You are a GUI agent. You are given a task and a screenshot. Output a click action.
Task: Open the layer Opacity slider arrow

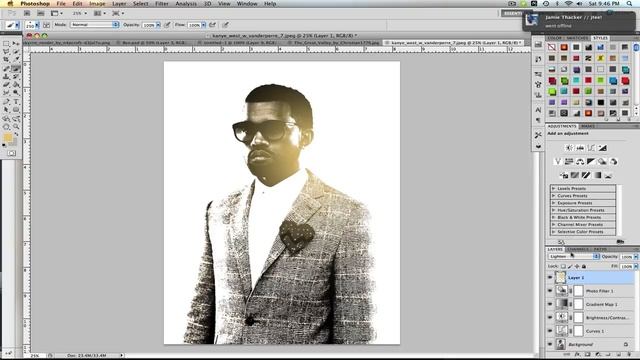click(x=636, y=257)
